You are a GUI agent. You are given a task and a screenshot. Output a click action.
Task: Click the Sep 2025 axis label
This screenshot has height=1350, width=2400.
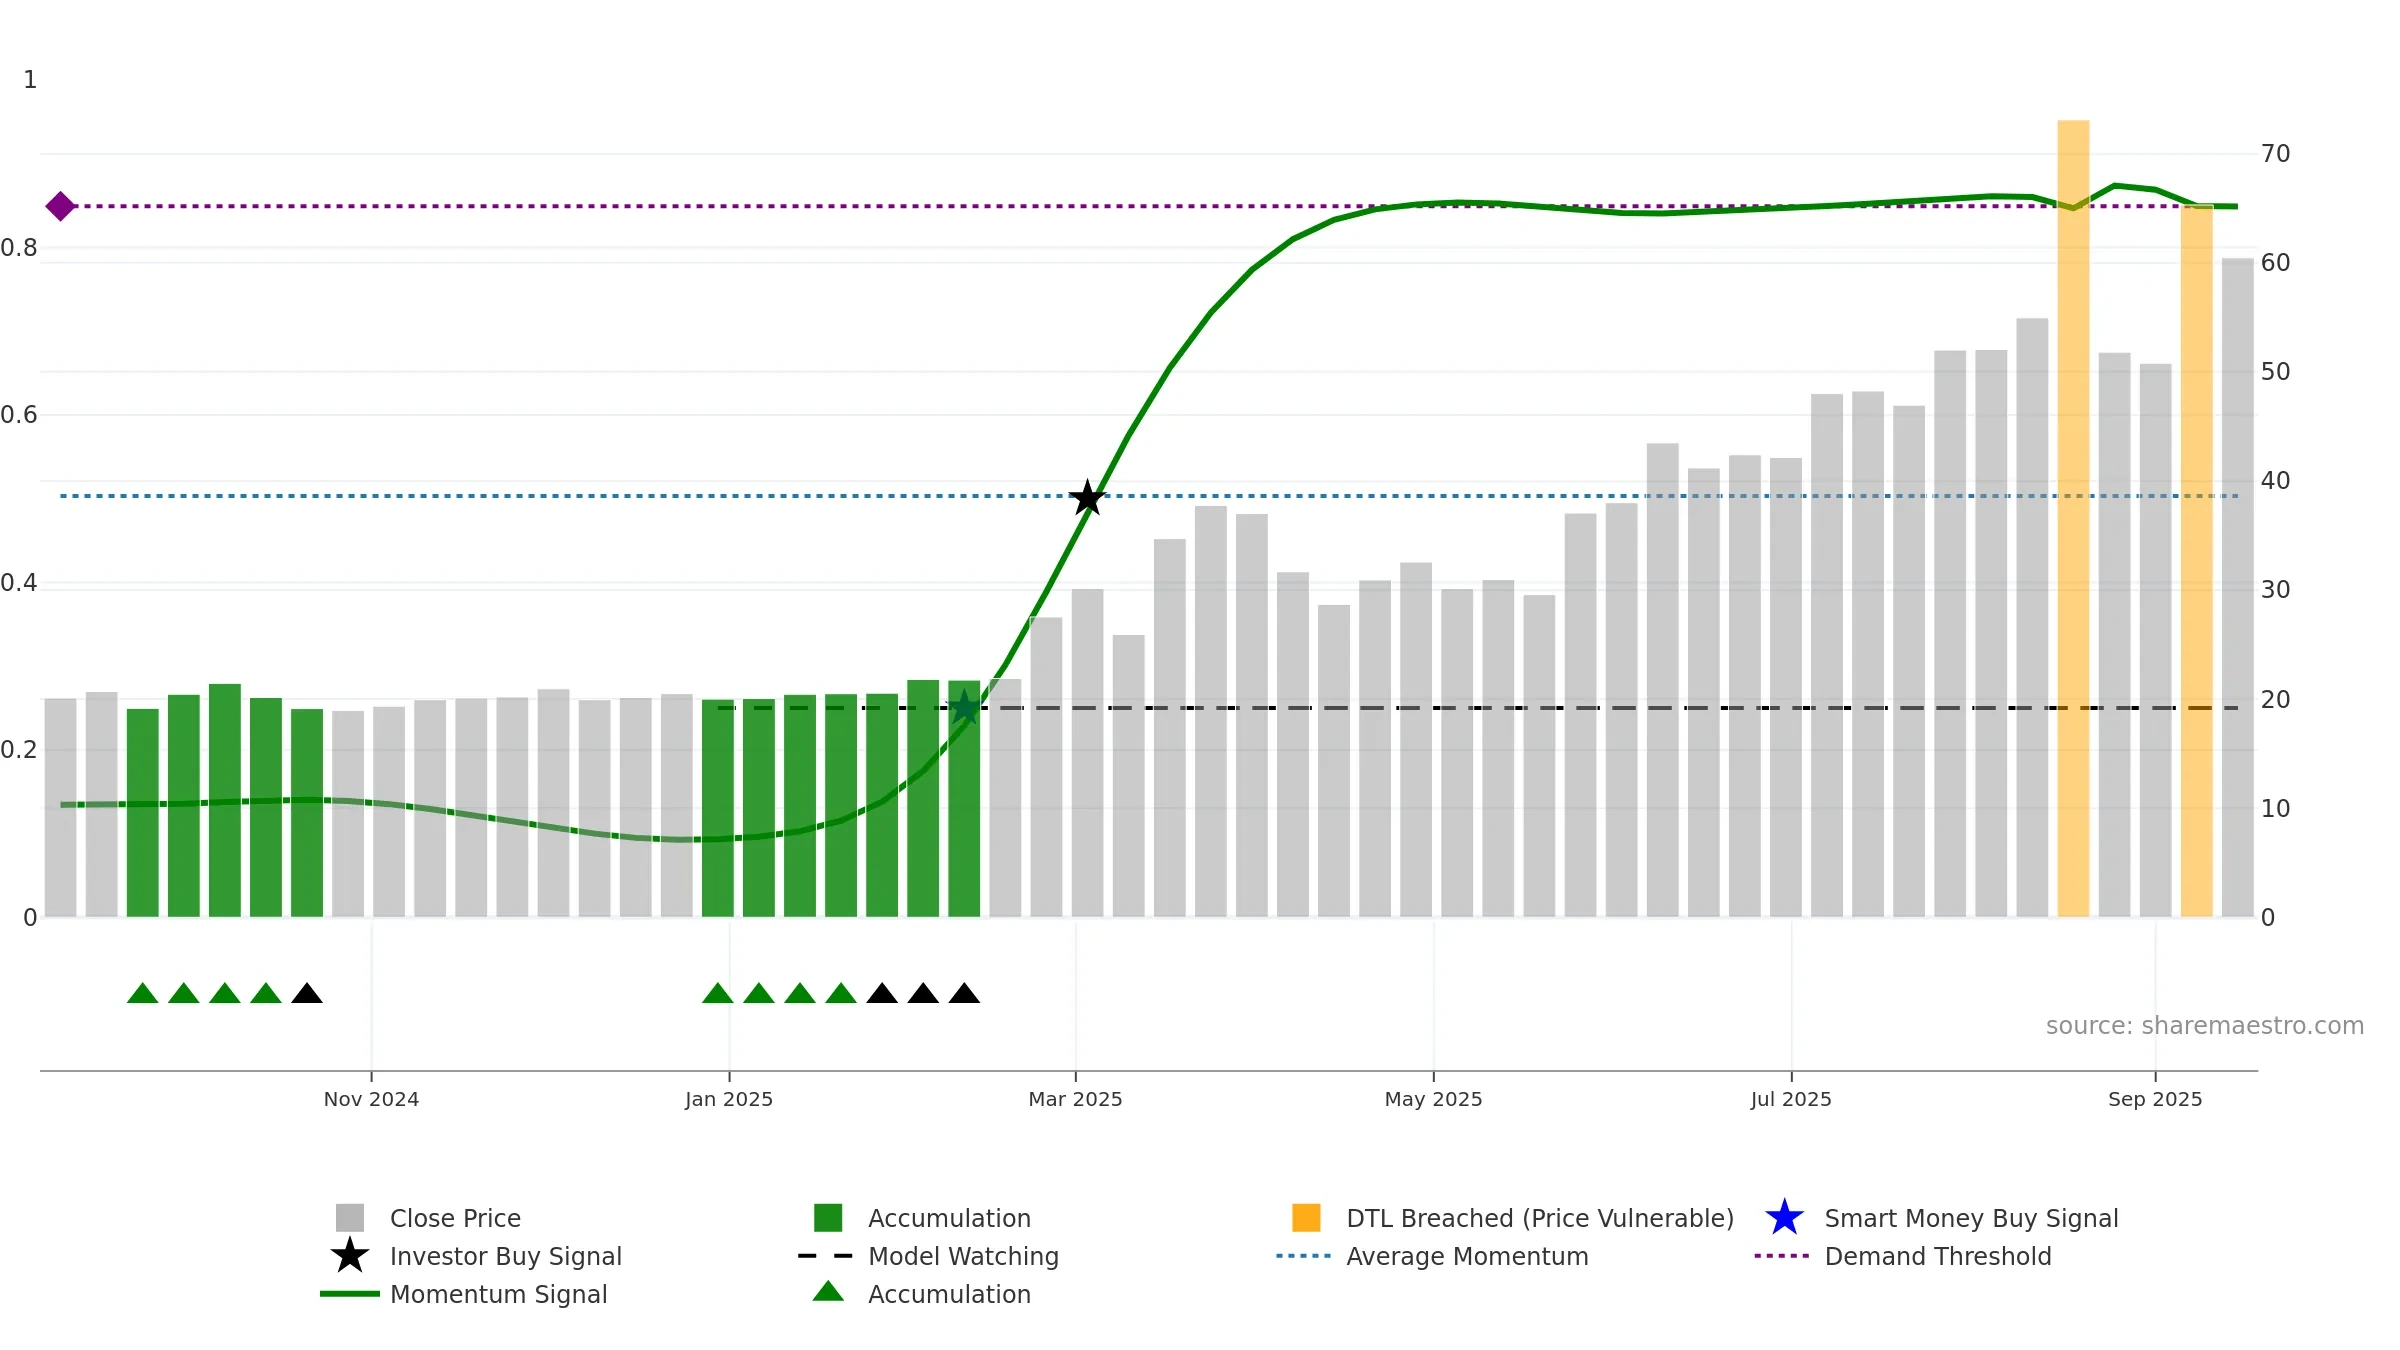pos(2155,1099)
